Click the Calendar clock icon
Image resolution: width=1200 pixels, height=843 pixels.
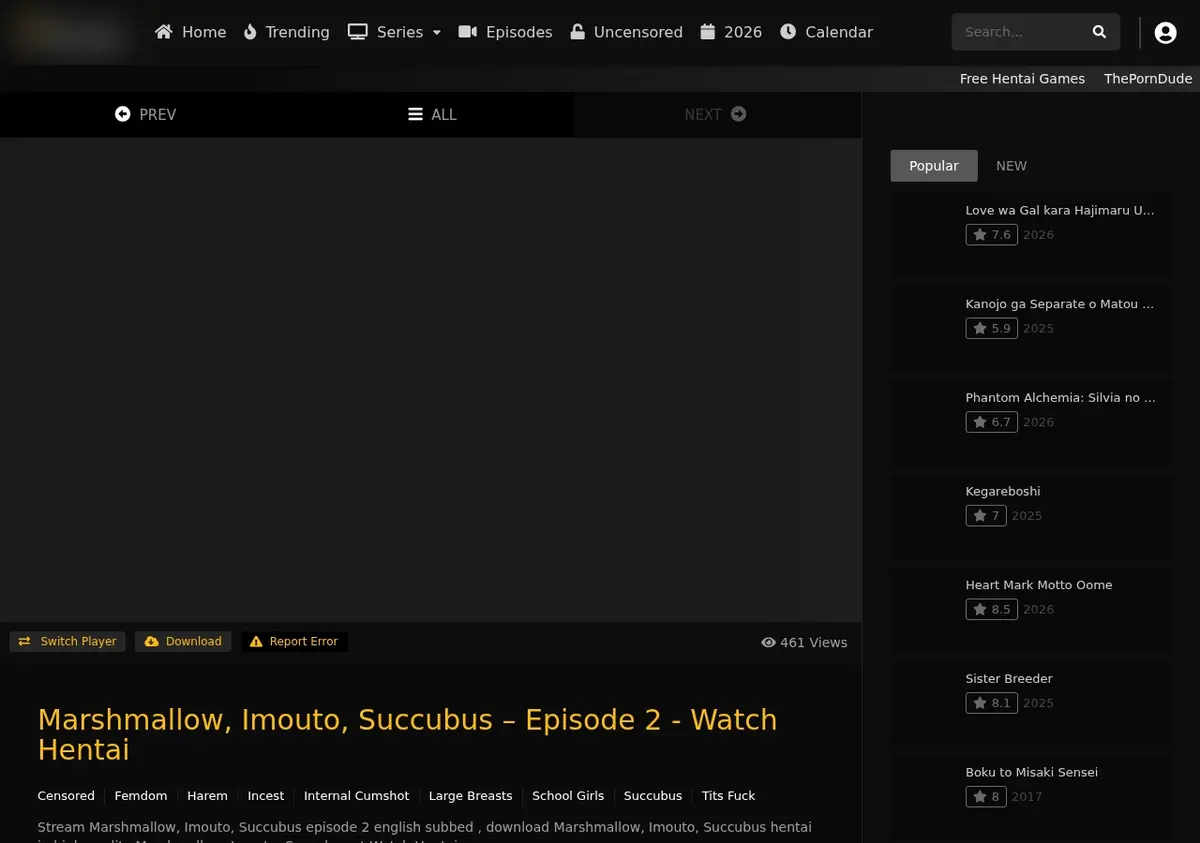click(788, 32)
